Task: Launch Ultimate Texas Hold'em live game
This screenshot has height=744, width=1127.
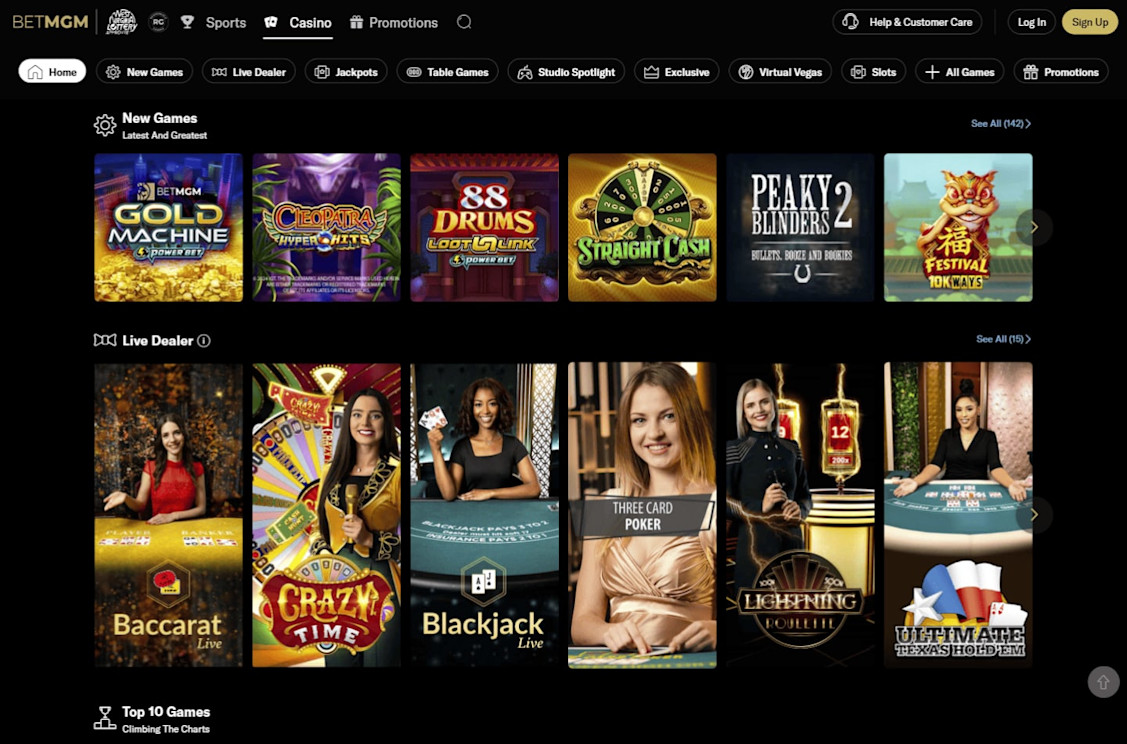Action: point(958,515)
